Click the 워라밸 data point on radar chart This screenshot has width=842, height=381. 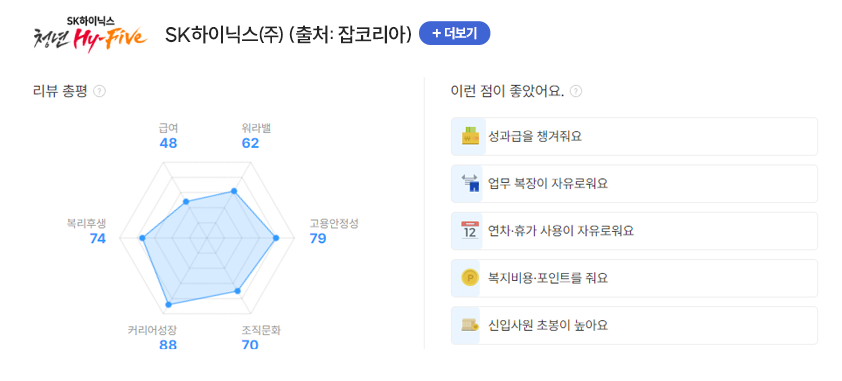(x=234, y=191)
